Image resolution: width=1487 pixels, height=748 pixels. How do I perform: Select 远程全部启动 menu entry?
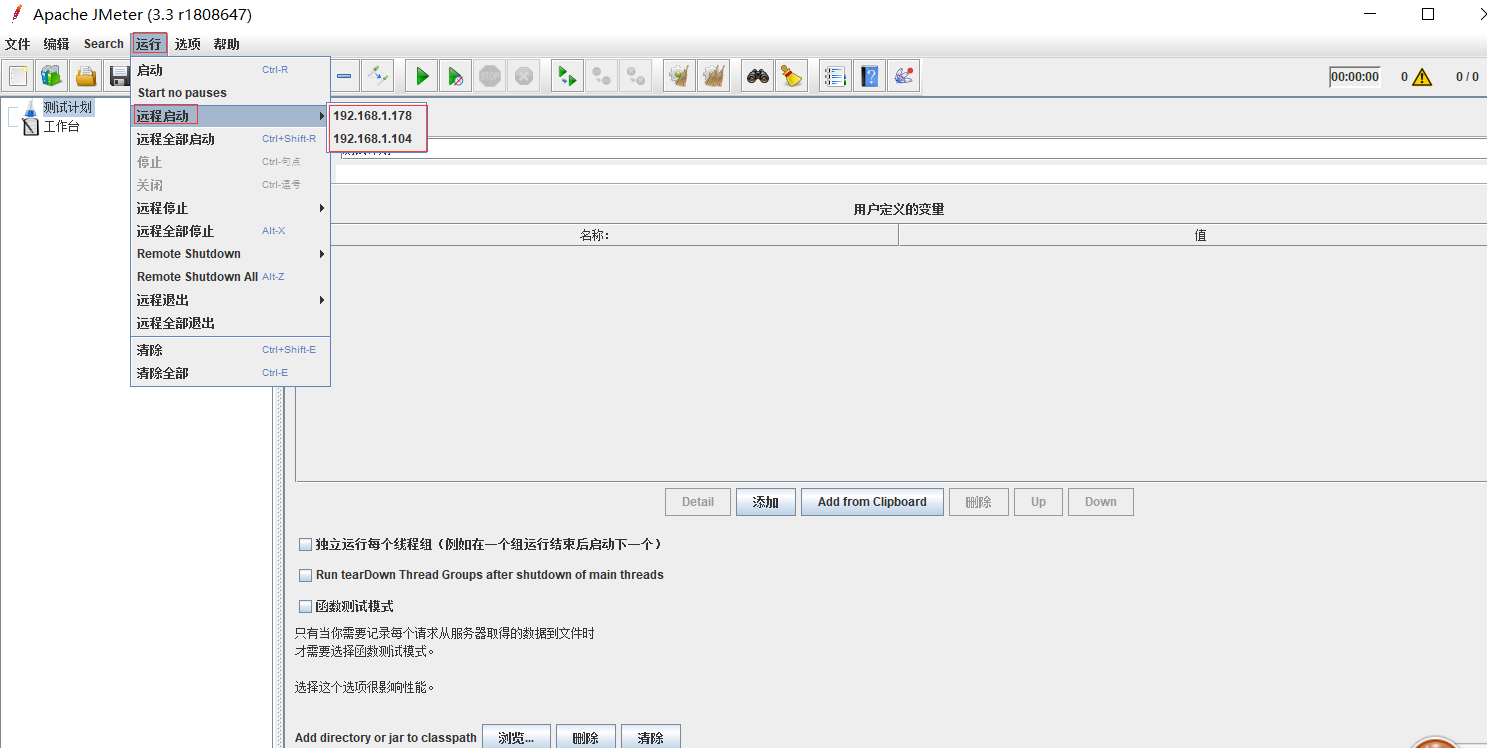coord(230,139)
